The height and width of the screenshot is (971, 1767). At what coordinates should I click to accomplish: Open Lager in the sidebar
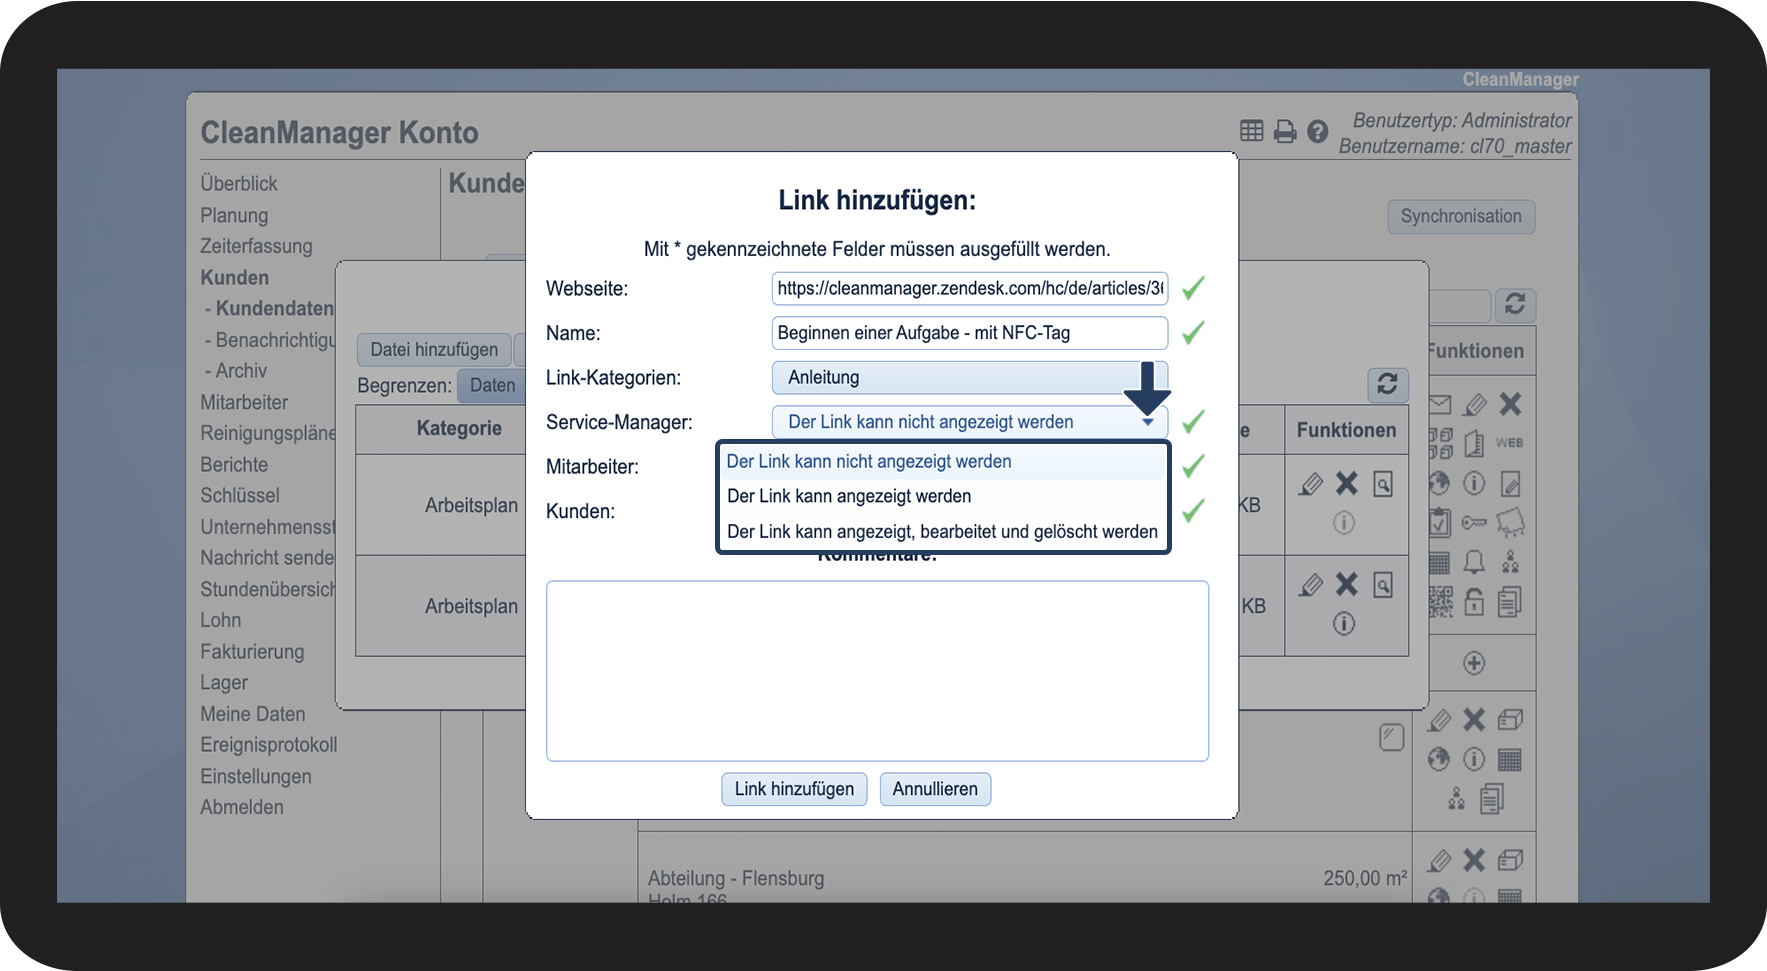(x=224, y=682)
